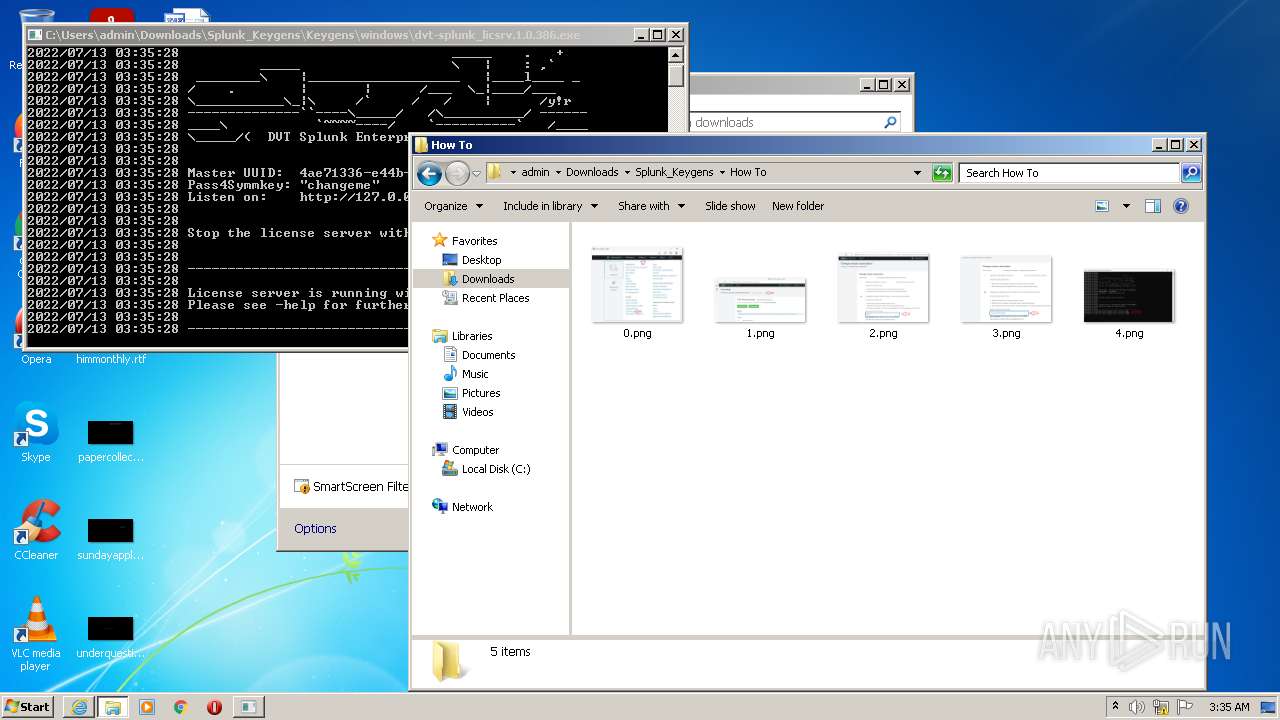The height and width of the screenshot is (720, 1280).
Task: Change view with the views icon
Action: tap(1102, 206)
